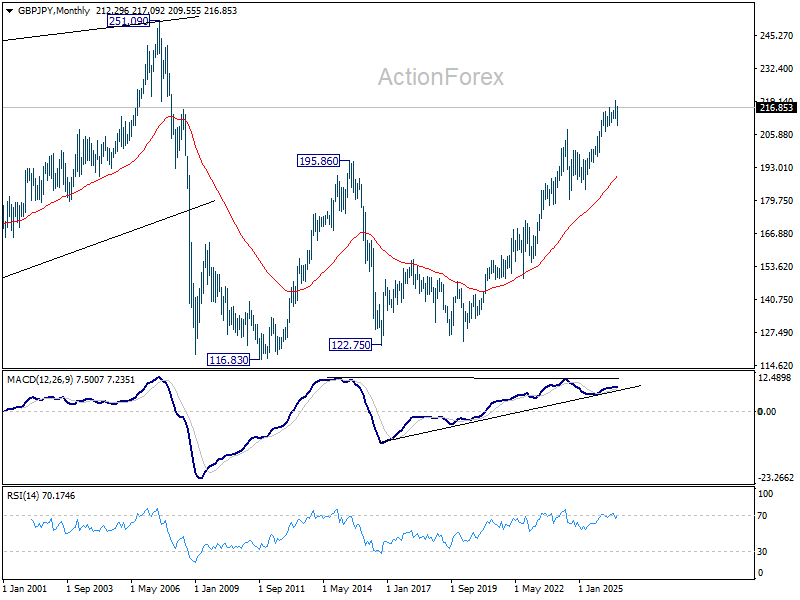Screen dimensions: 800x600
Task: Open the GBPJPY chart dropdown triangle
Action: (x=9, y=11)
